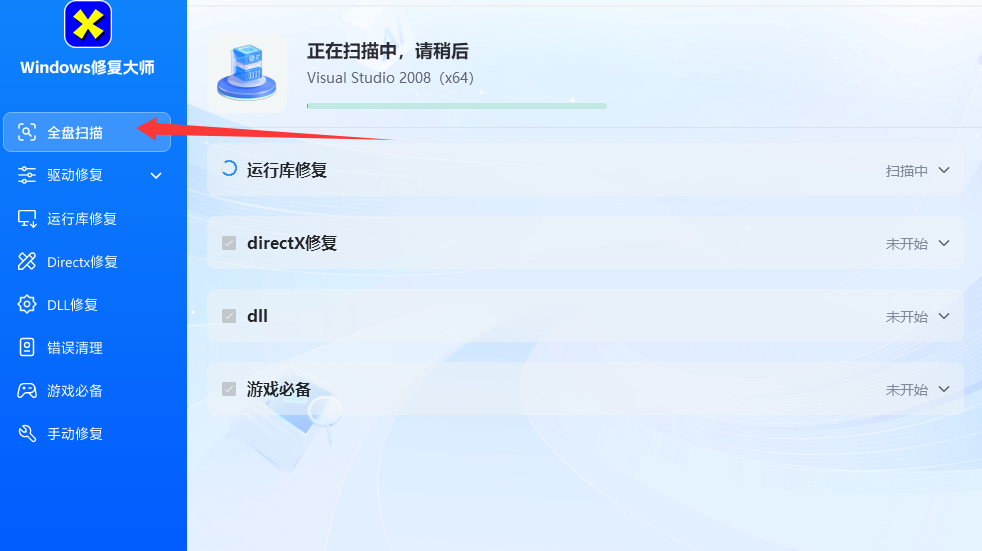The height and width of the screenshot is (551, 982).
Task: Click the scanning server illustration icon
Action: (247, 73)
